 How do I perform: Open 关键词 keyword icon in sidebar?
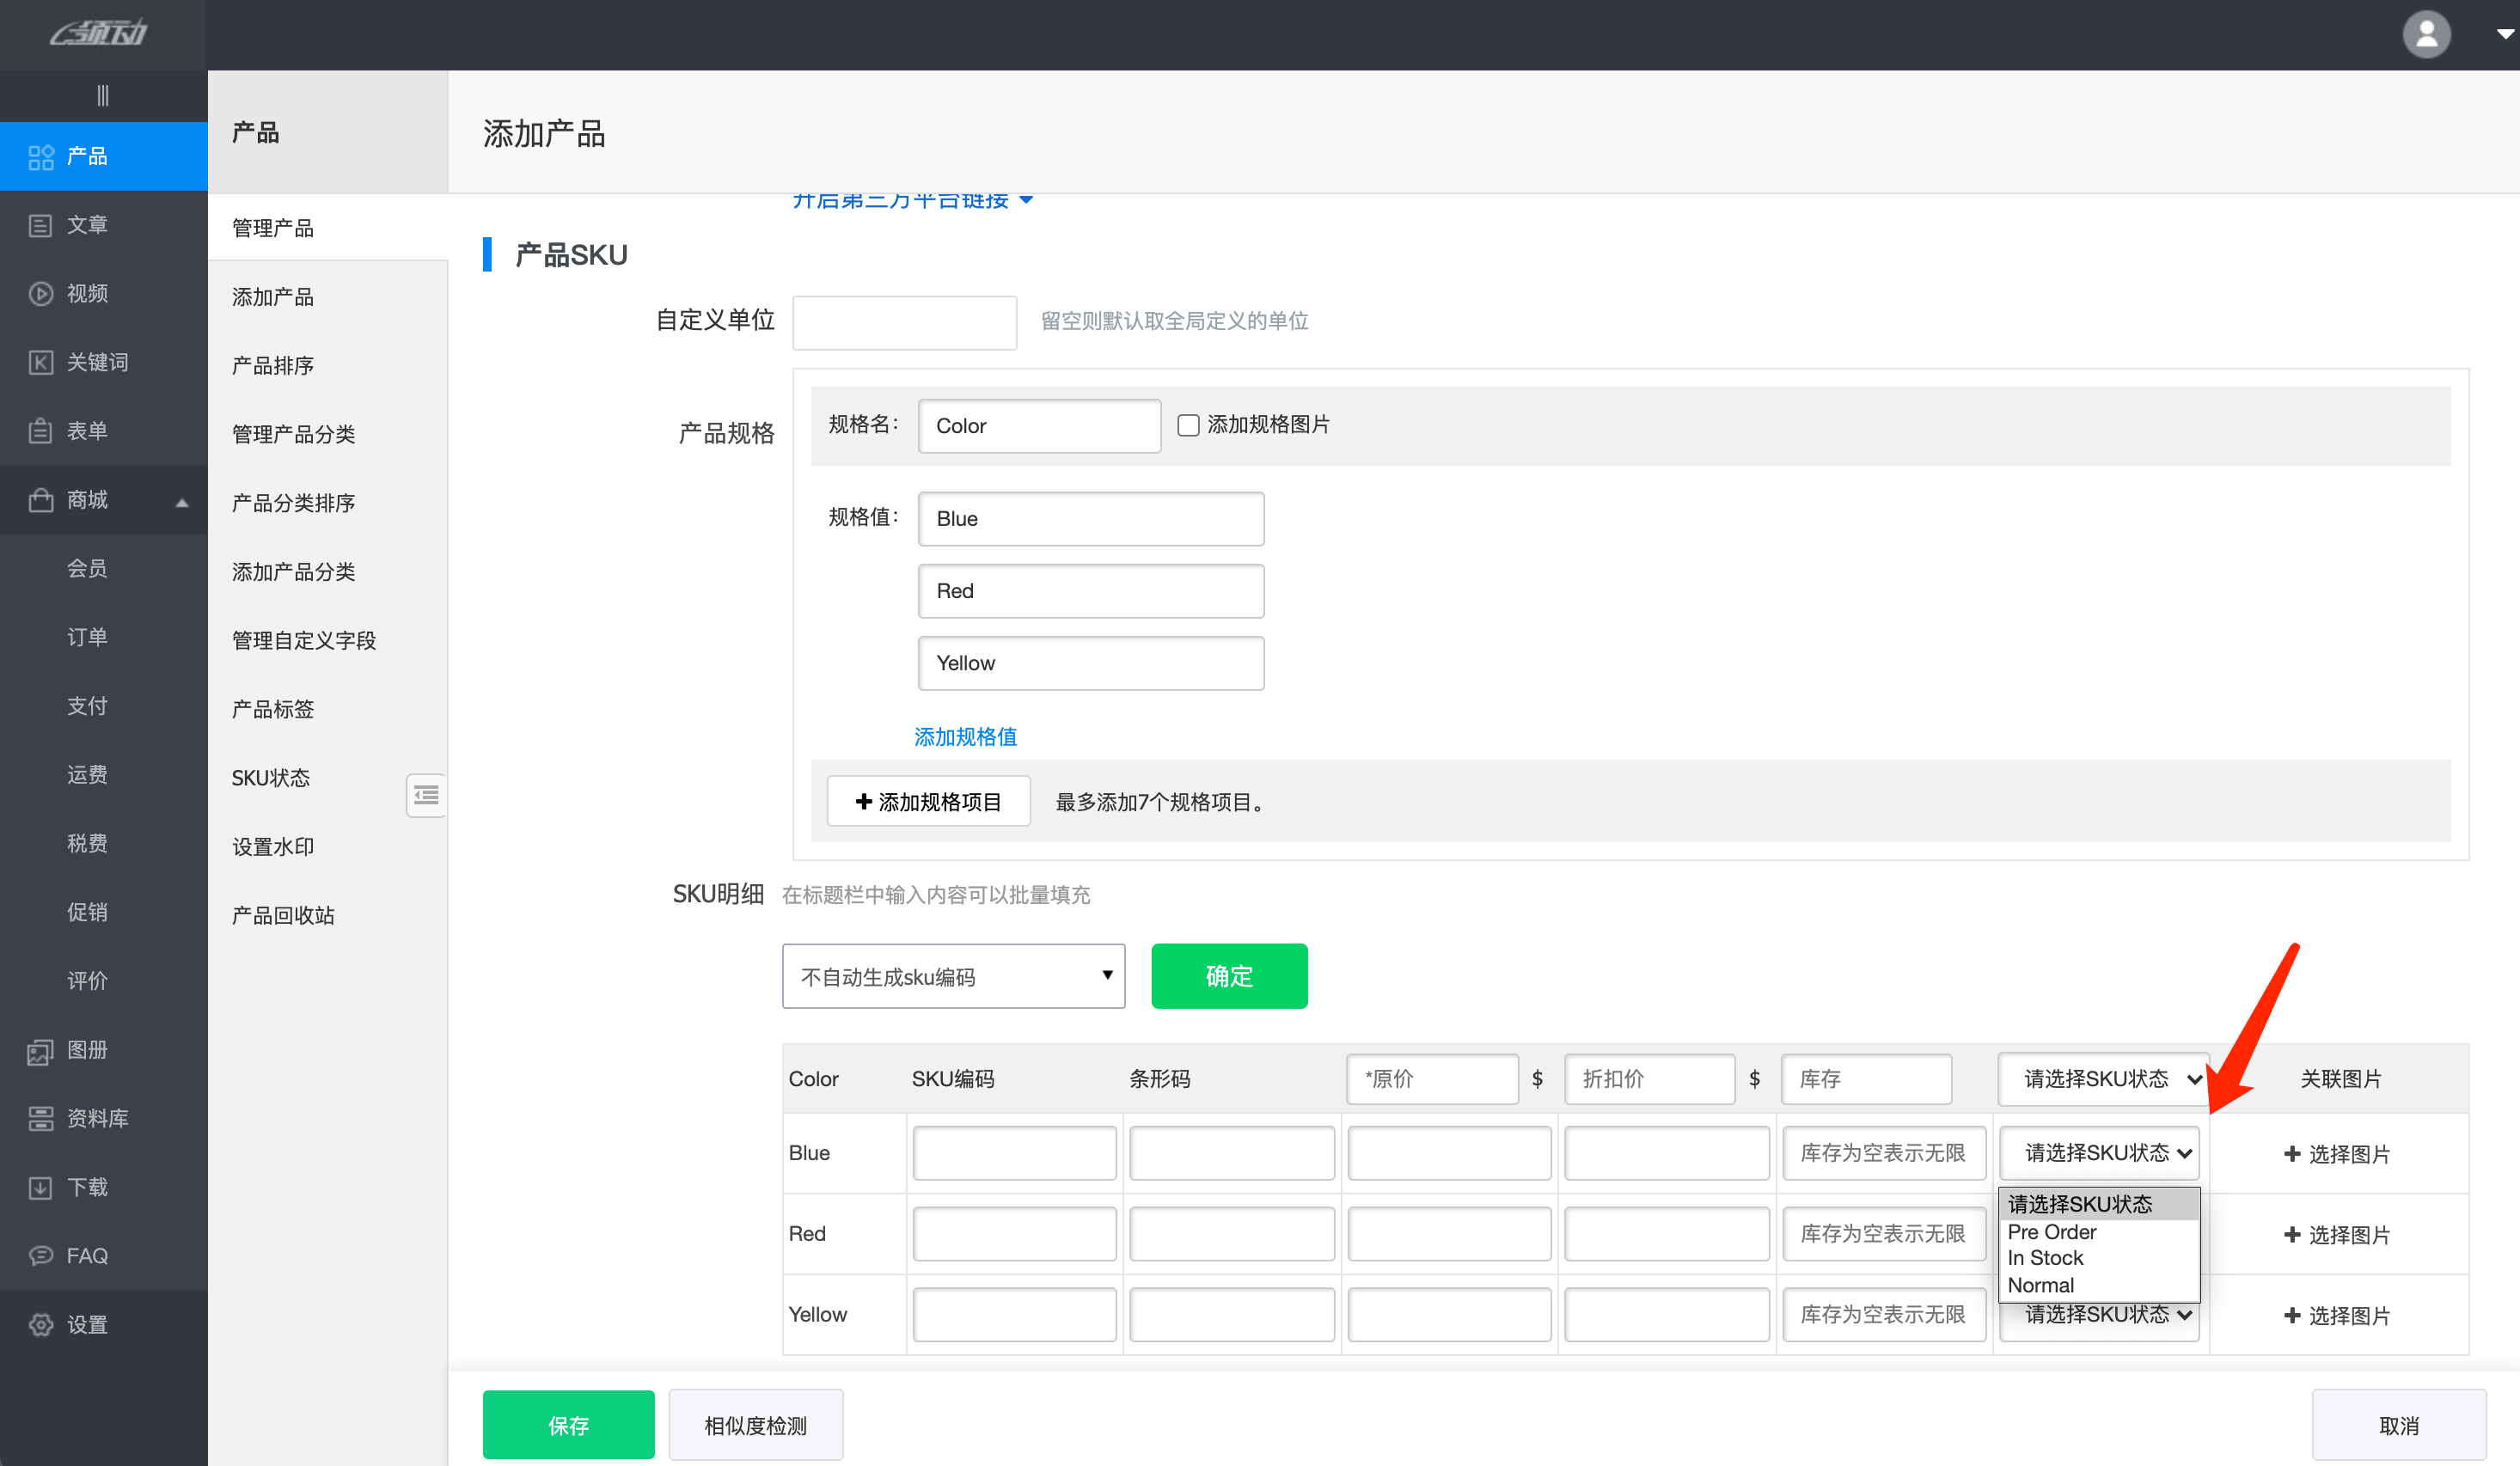click(x=40, y=362)
